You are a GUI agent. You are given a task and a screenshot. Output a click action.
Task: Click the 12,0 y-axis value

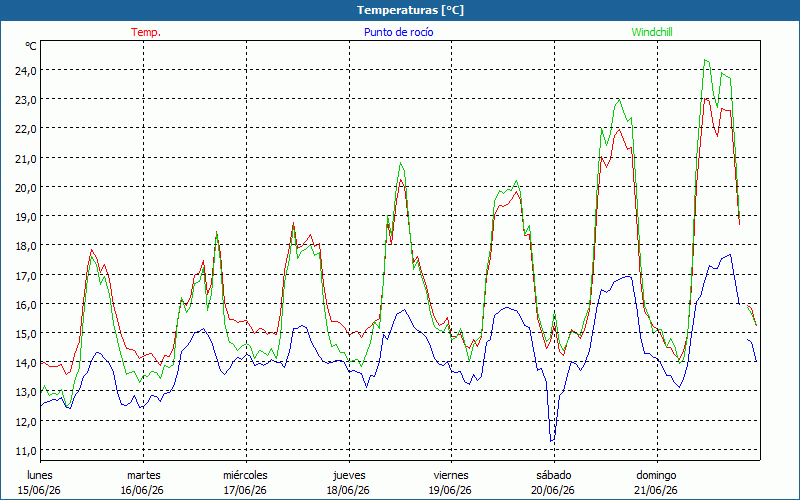pos(26,421)
